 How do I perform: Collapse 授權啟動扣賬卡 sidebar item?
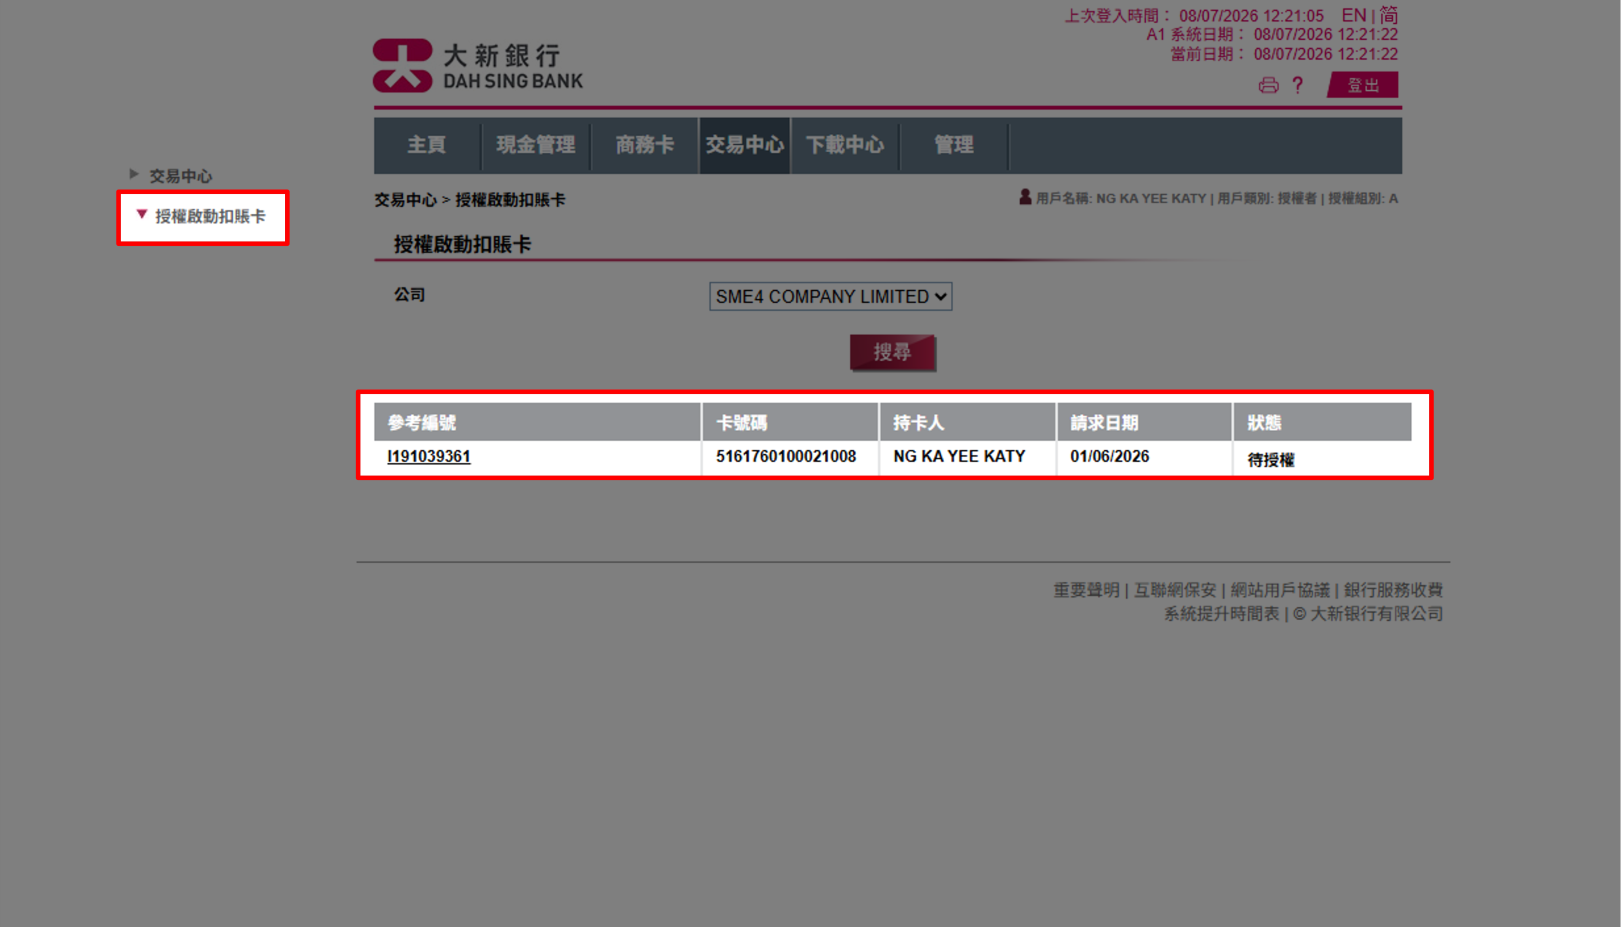(209, 216)
